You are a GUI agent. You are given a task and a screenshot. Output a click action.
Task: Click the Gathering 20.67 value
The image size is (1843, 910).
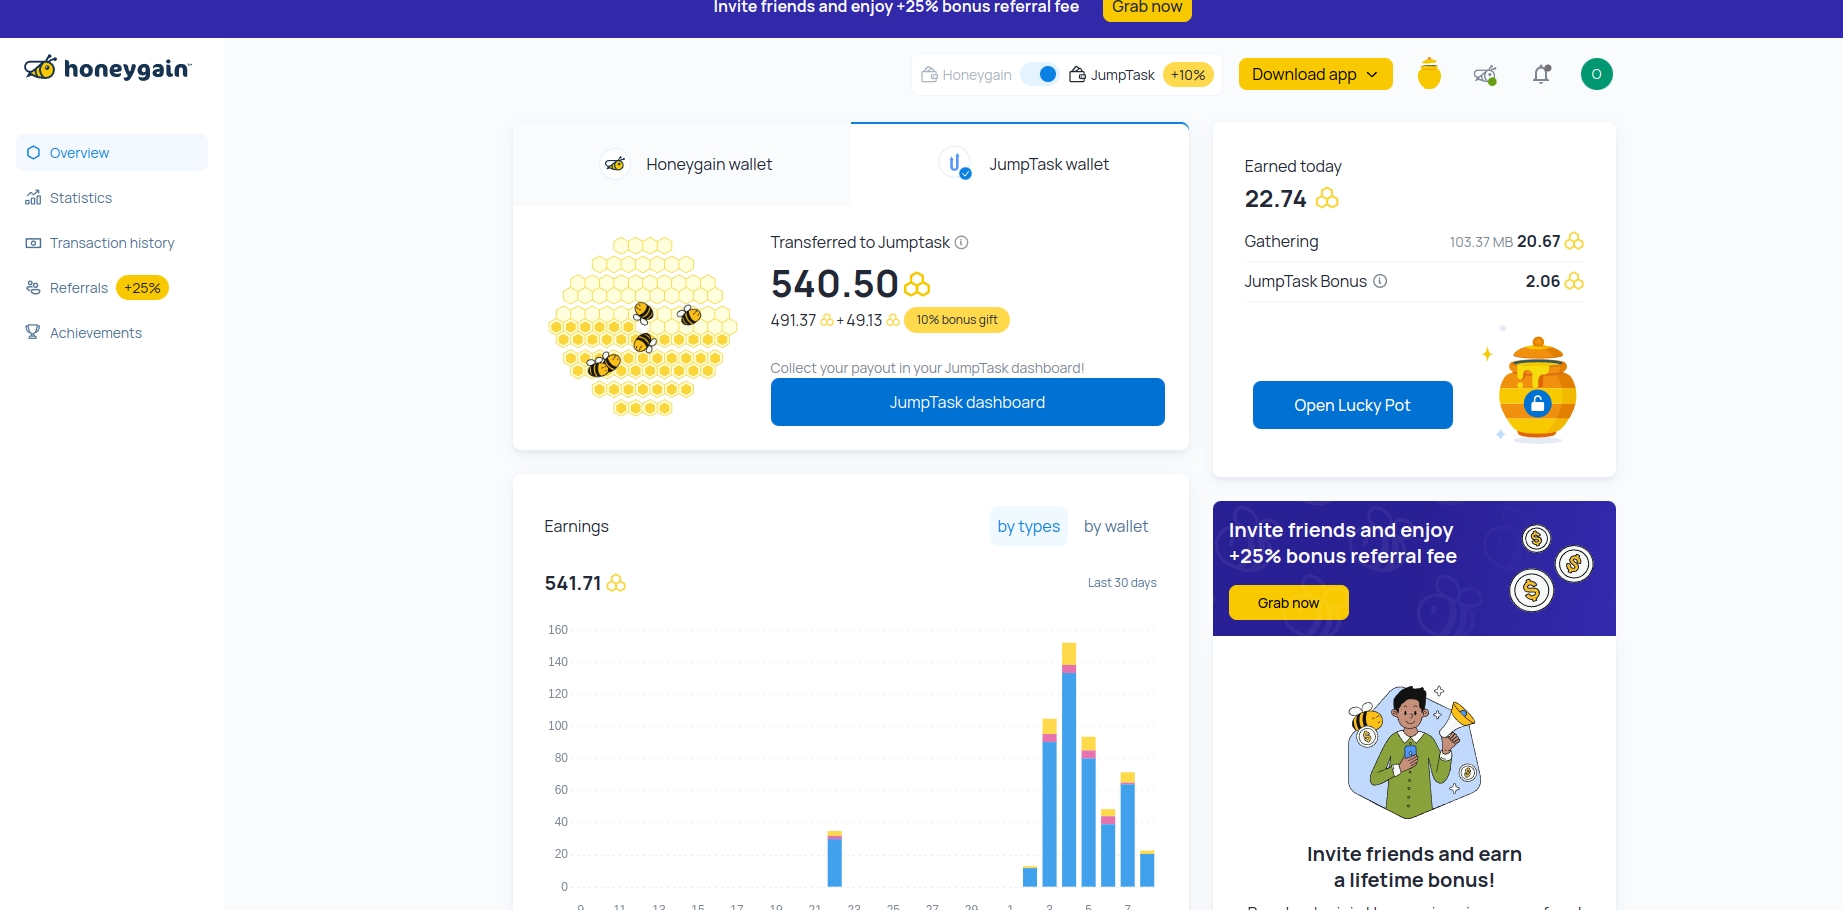point(1538,241)
